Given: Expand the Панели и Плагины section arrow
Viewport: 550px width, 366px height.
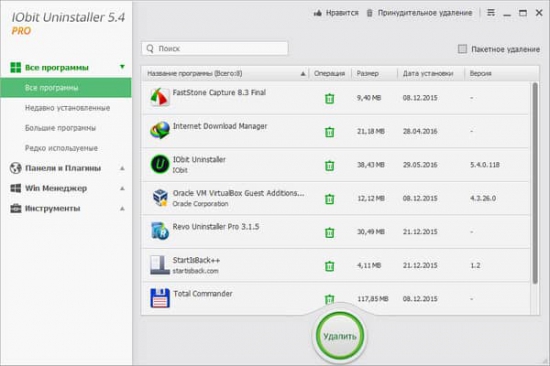Looking at the screenshot, I should (x=122, y=168).
